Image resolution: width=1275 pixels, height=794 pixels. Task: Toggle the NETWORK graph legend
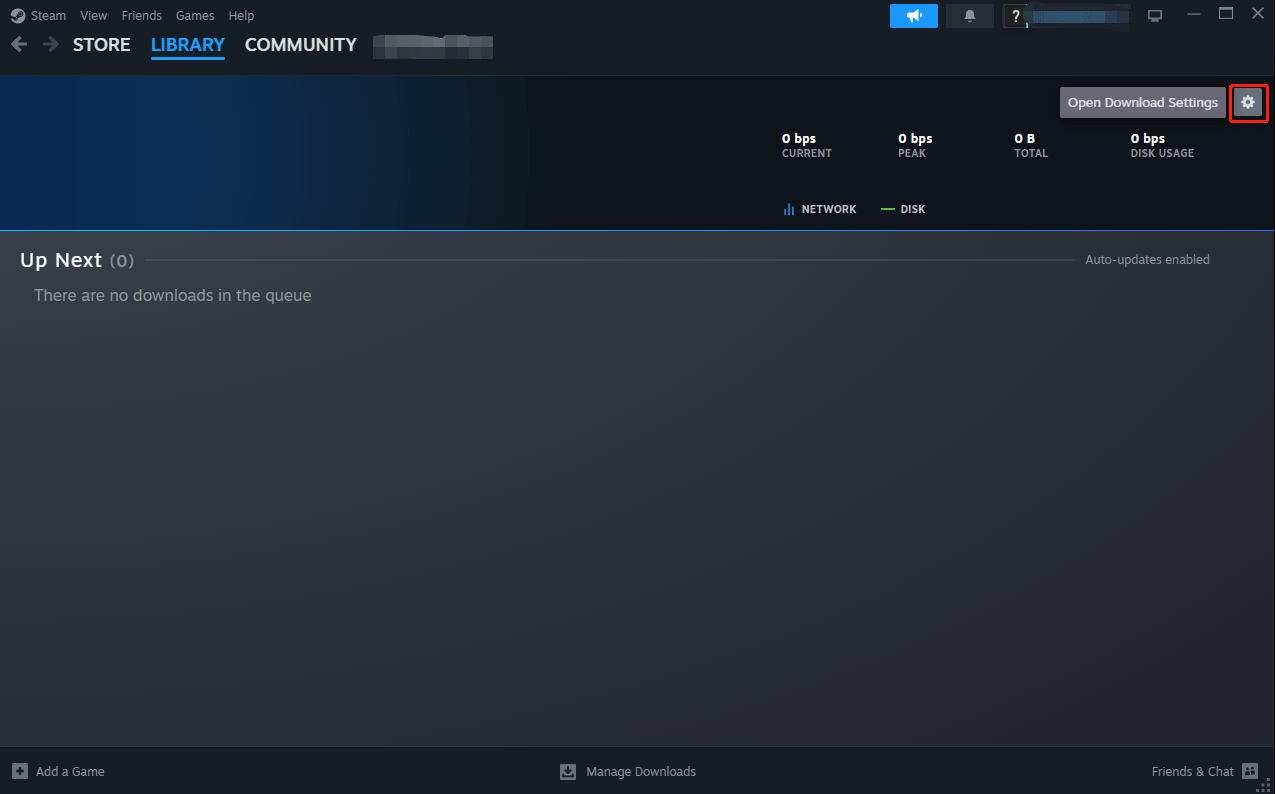[x=820, y=209]
